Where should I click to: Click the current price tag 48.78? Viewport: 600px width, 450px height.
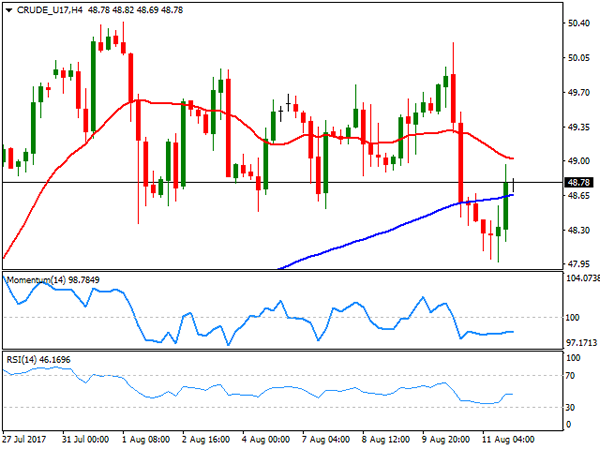[x=579, y=183]
